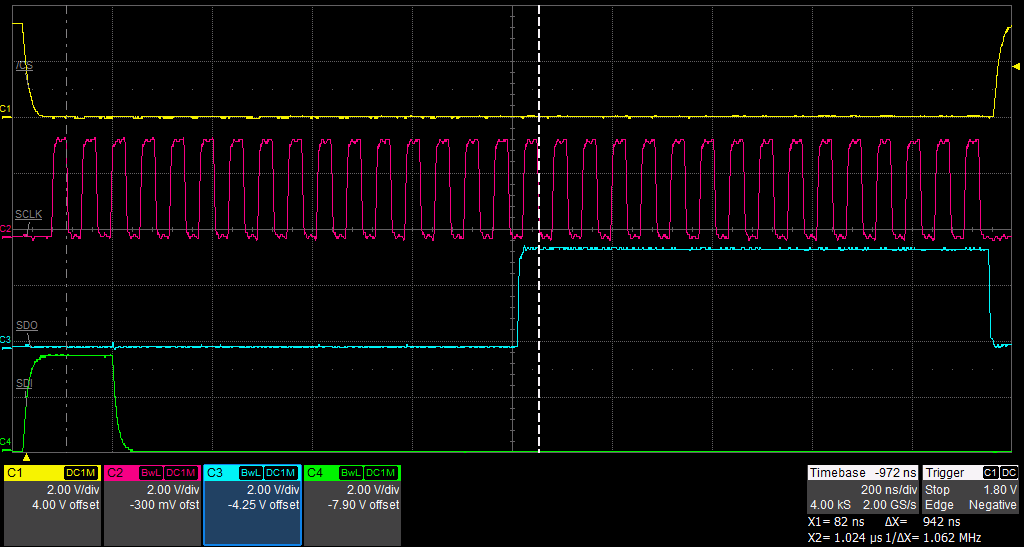Click the DC1M badge on C4

point(381,473)
